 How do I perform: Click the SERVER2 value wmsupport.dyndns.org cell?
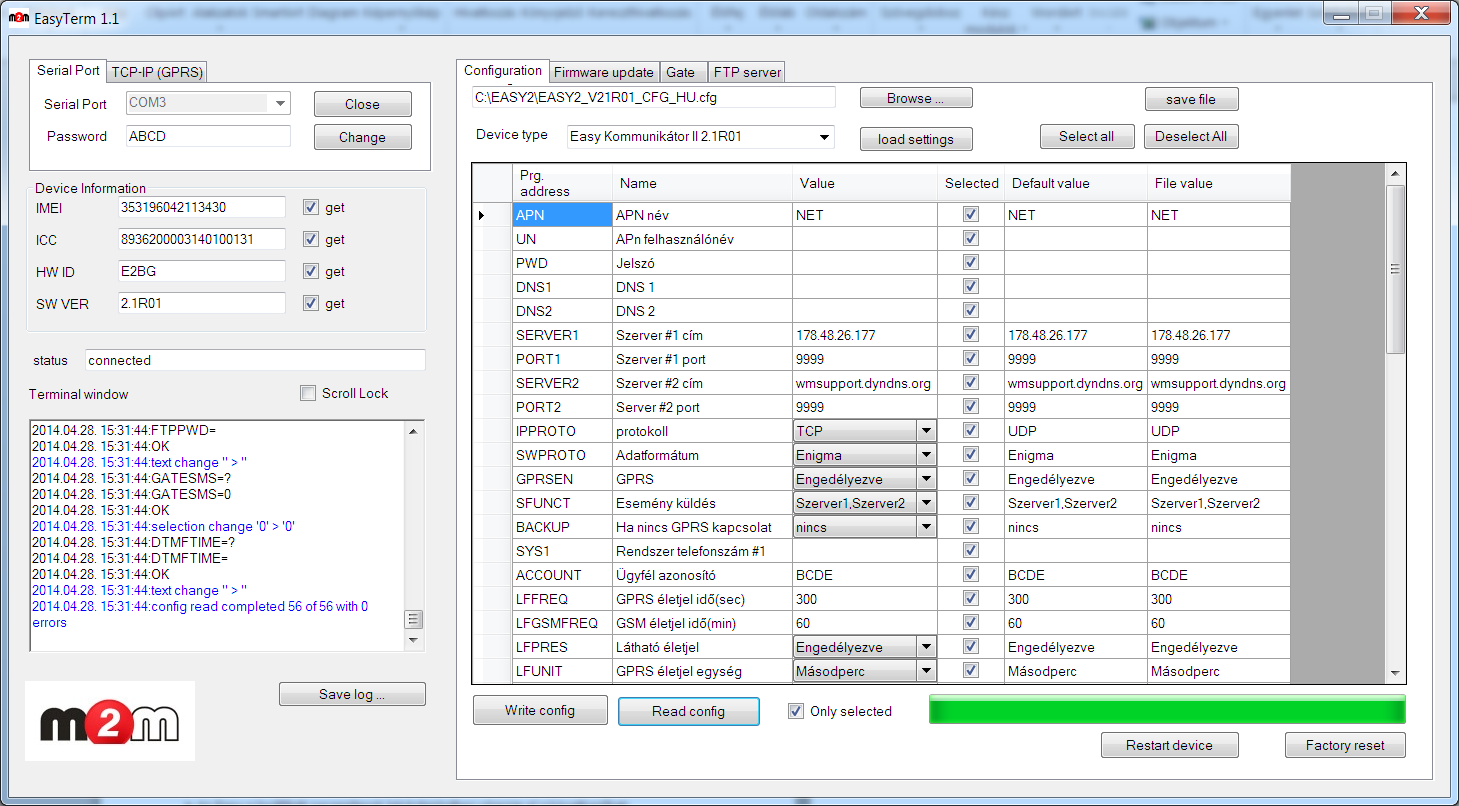[864, 383]
